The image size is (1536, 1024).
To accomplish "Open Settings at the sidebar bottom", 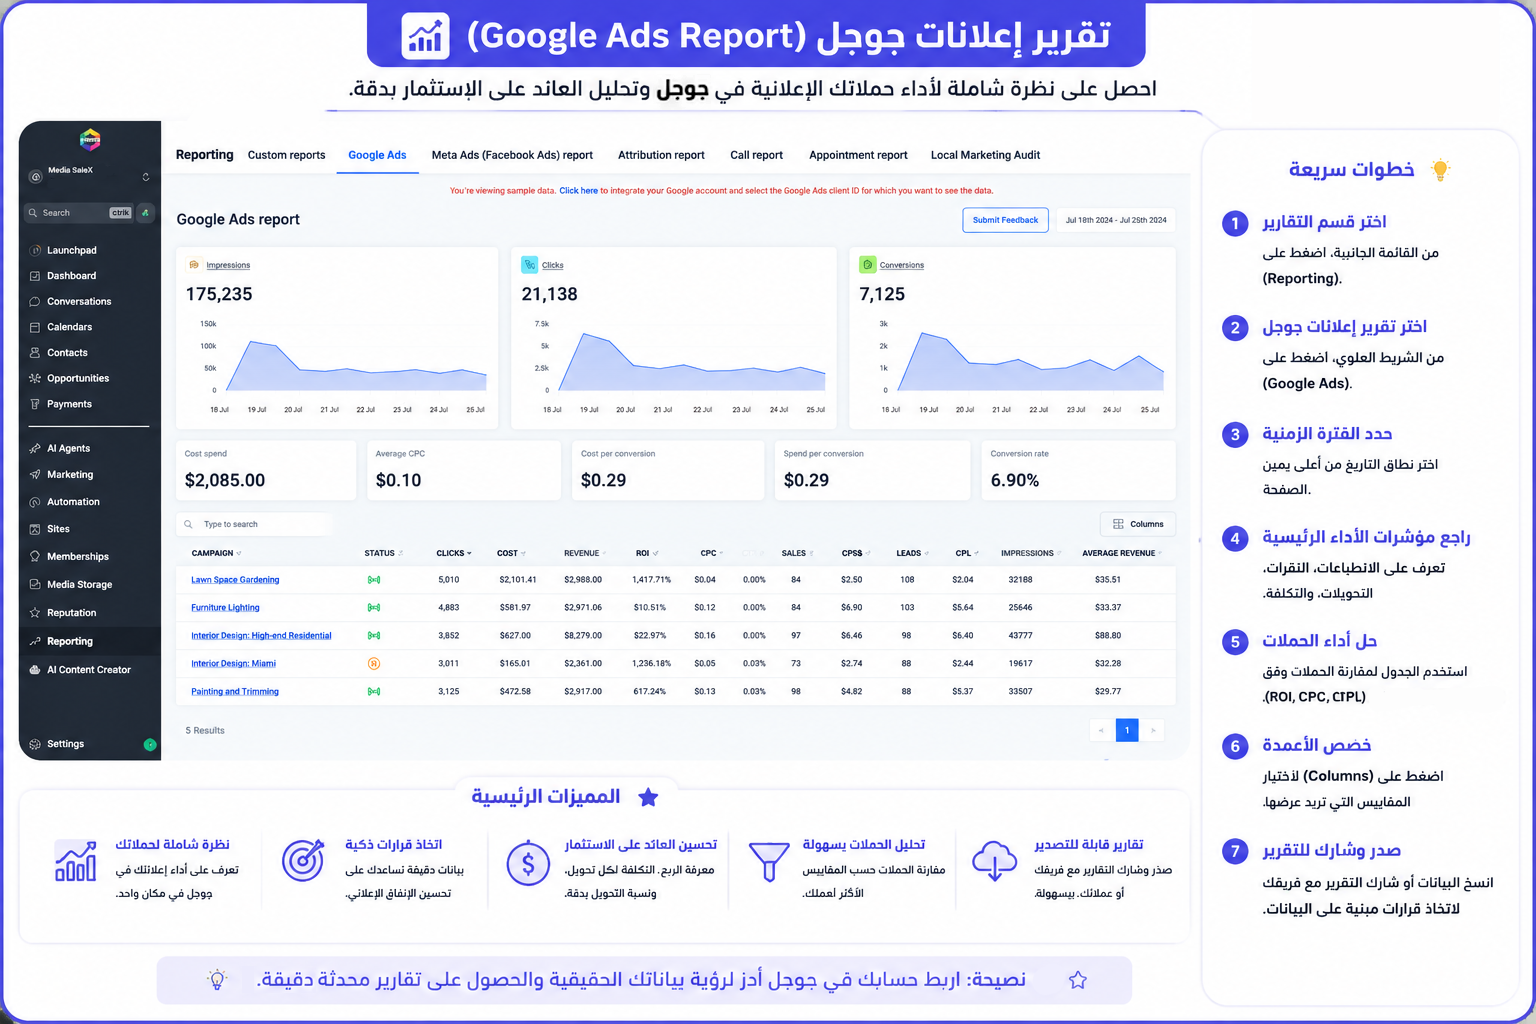I will click(65, 744).
